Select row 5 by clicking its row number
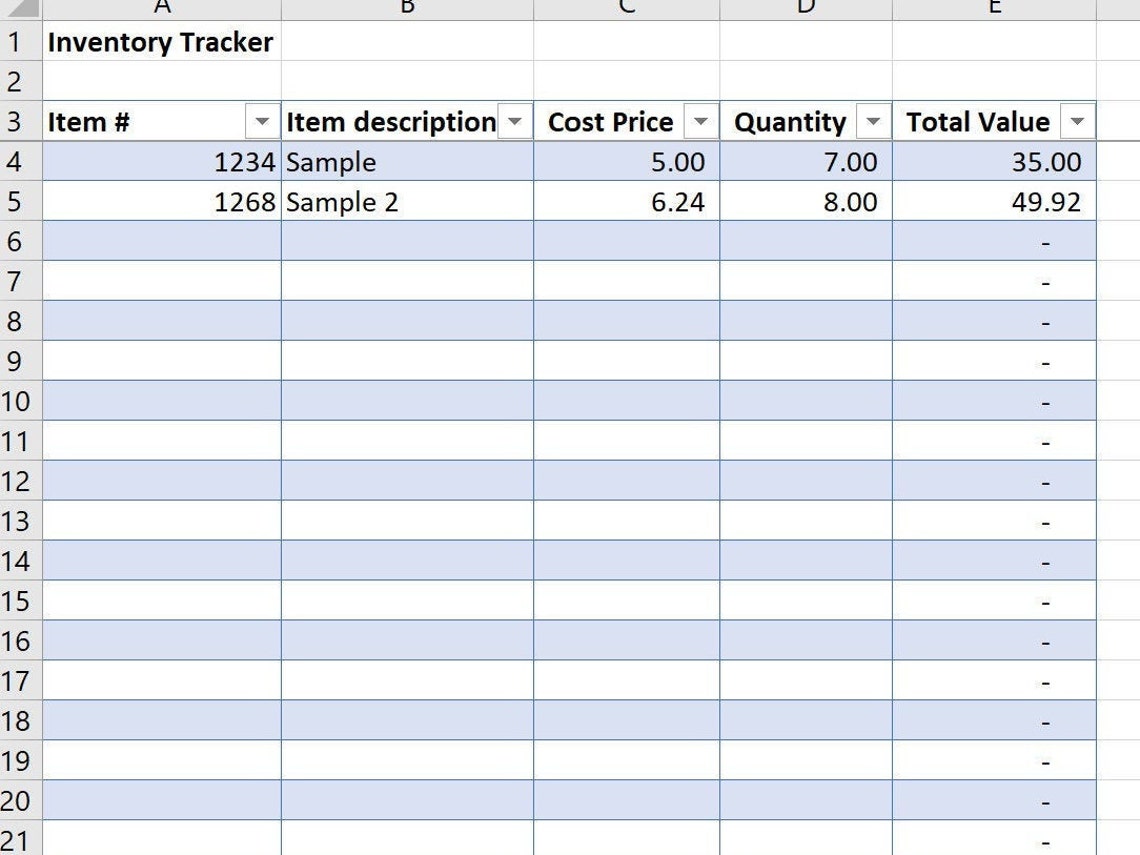 (19, 201)
